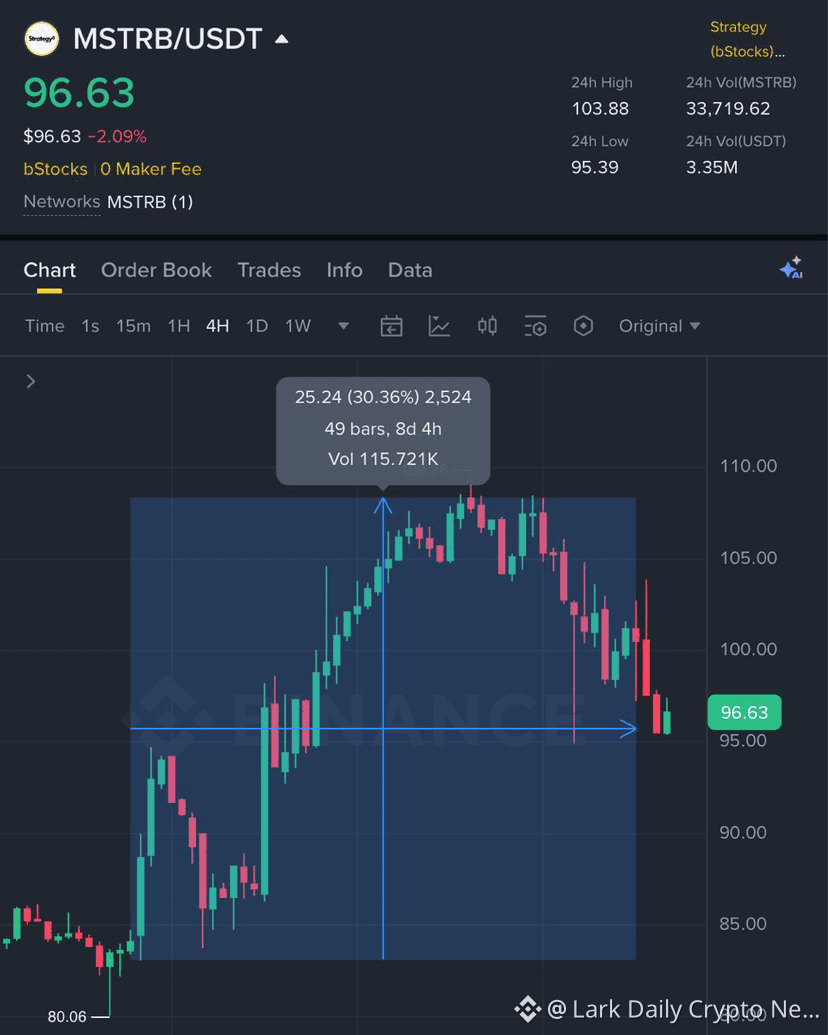Viewport: 828px width, 1035px height.
Task: Click the 49 bars, 8d 4h text
Action: [383, 429]
